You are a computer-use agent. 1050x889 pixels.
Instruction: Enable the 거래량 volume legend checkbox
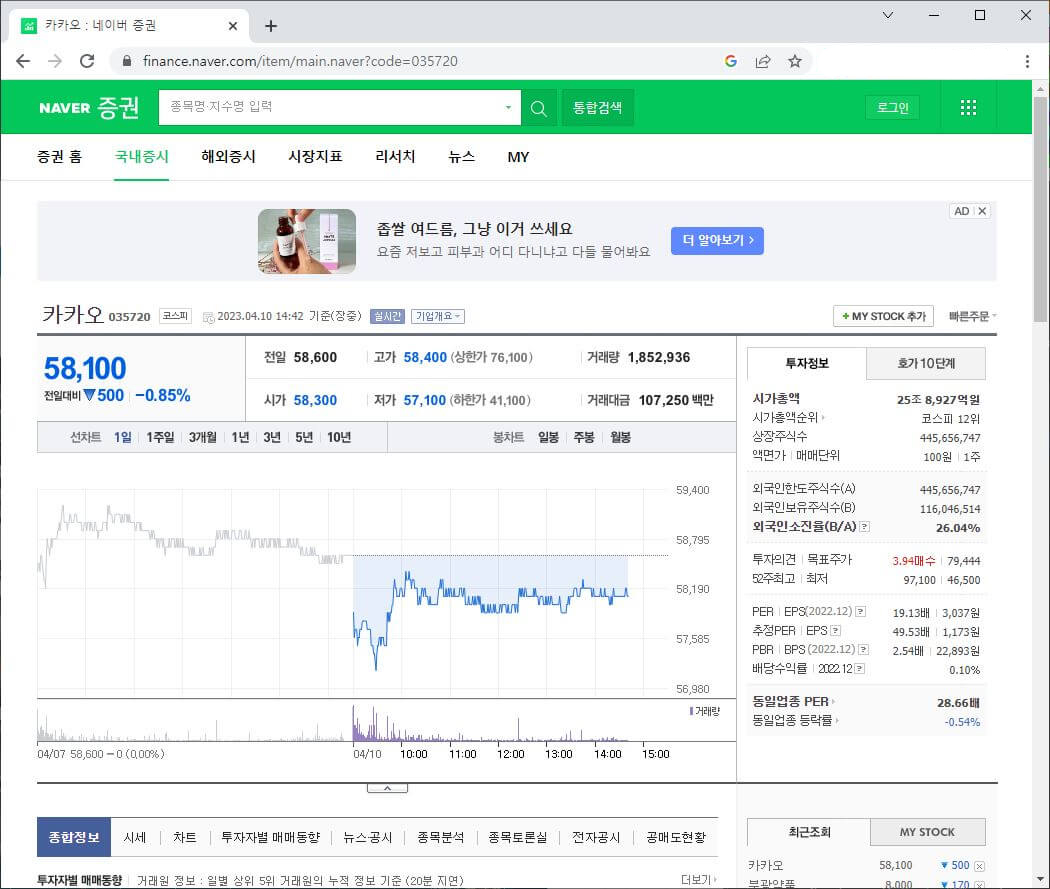(x=700, y=710)
